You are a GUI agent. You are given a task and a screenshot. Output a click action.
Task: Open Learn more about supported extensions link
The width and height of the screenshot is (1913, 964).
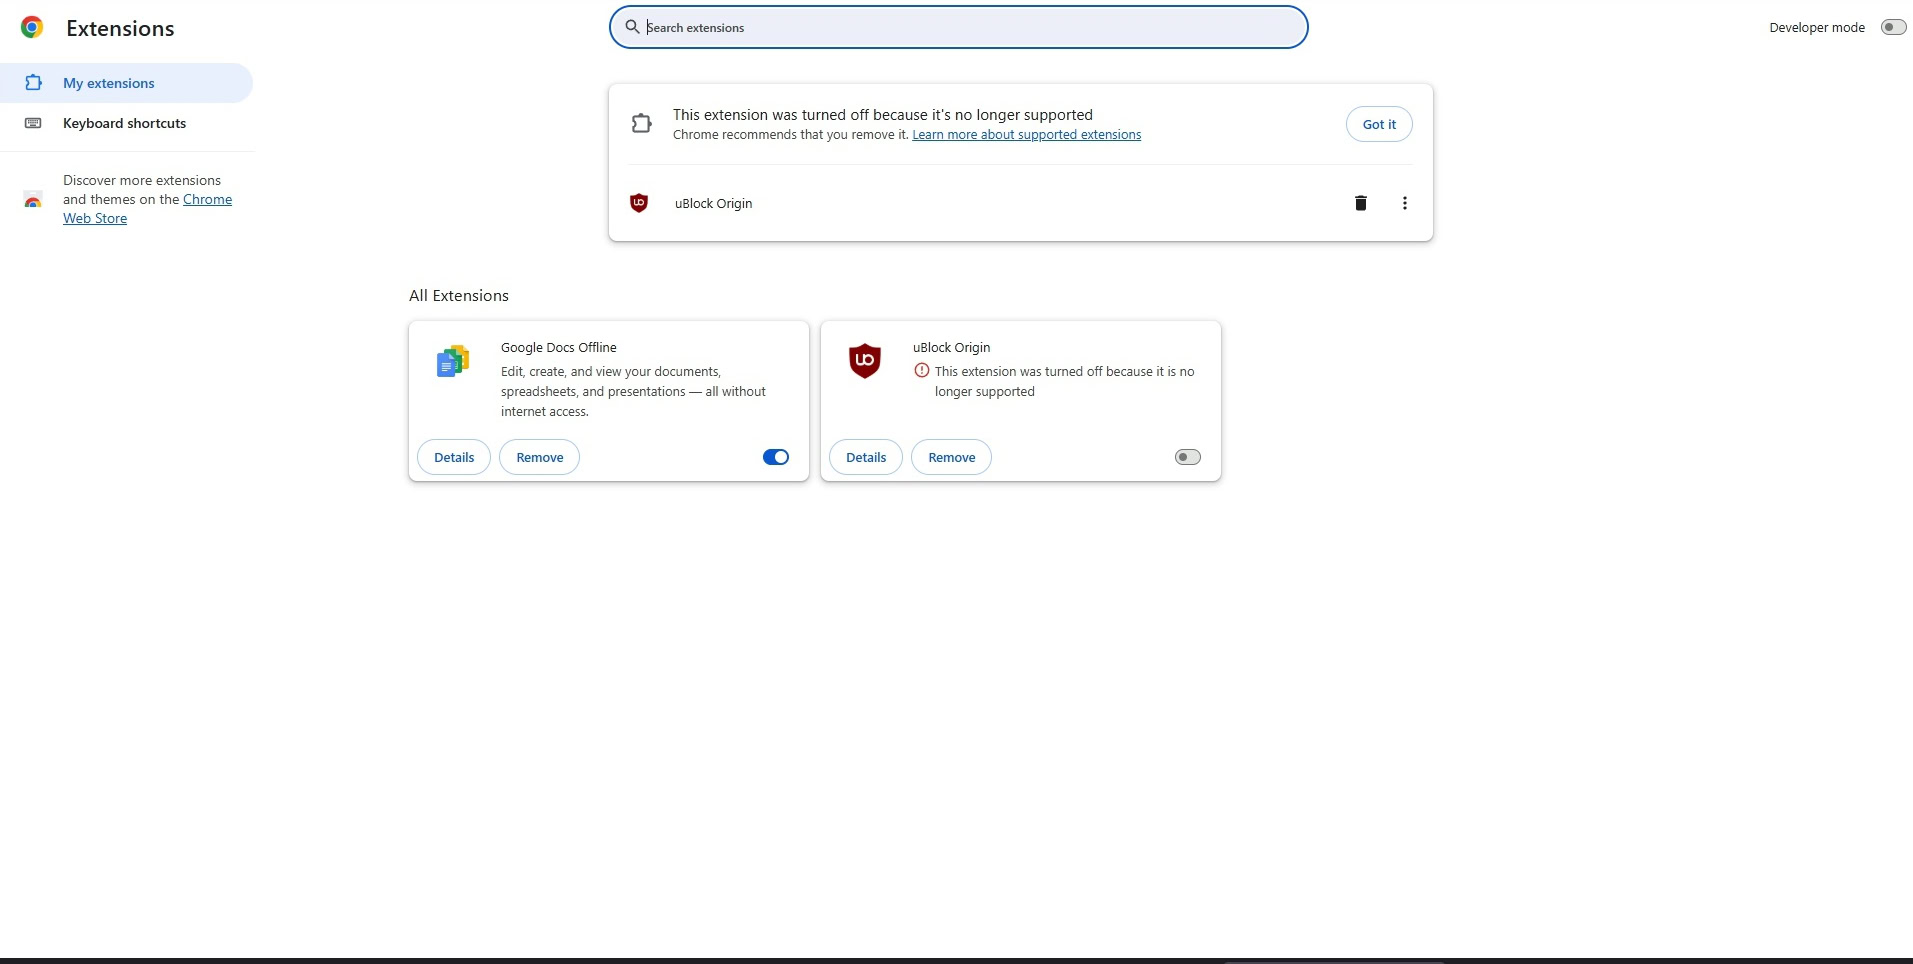(x=1026, y=135)
